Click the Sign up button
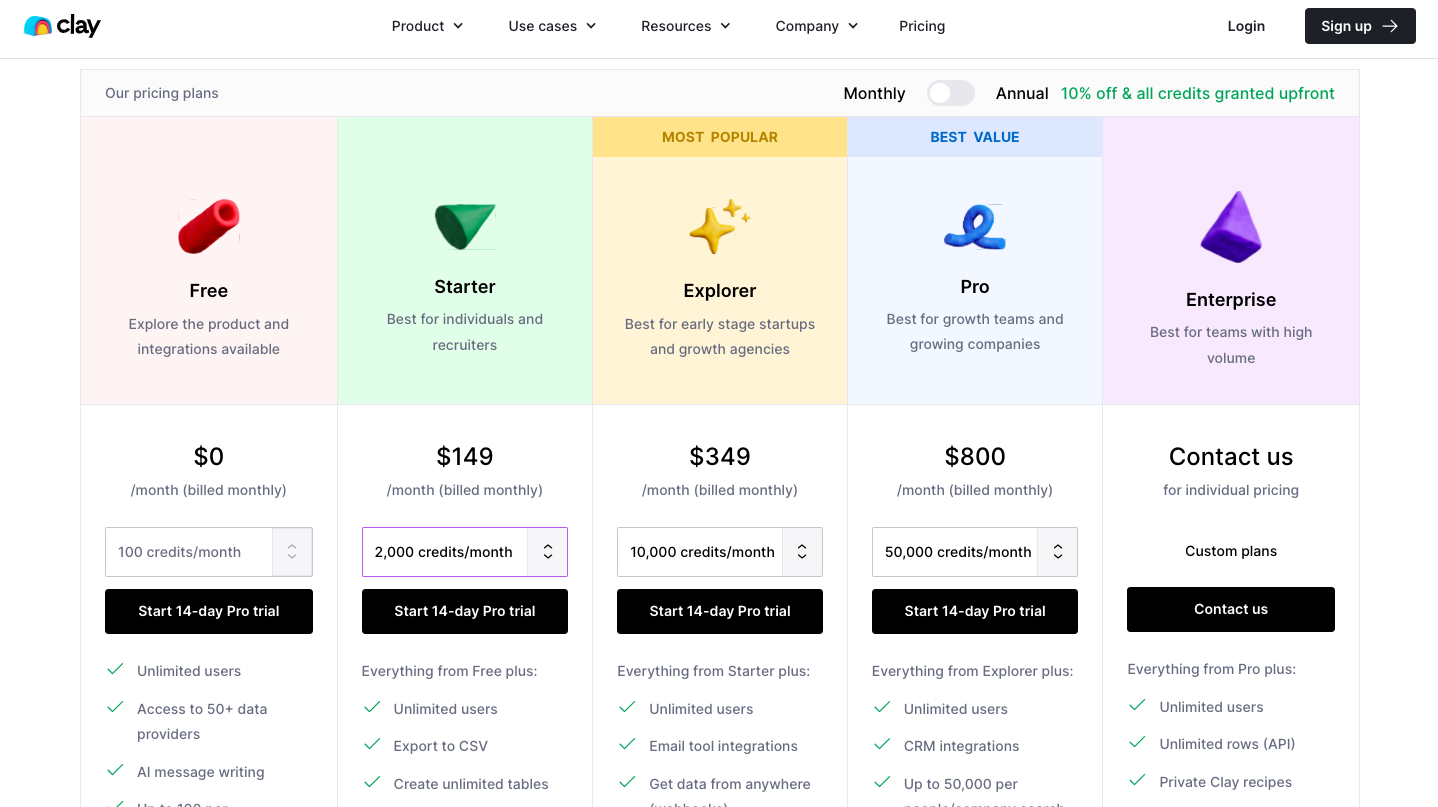Viewport: 1438px width, 807px height. [1359, 26]
